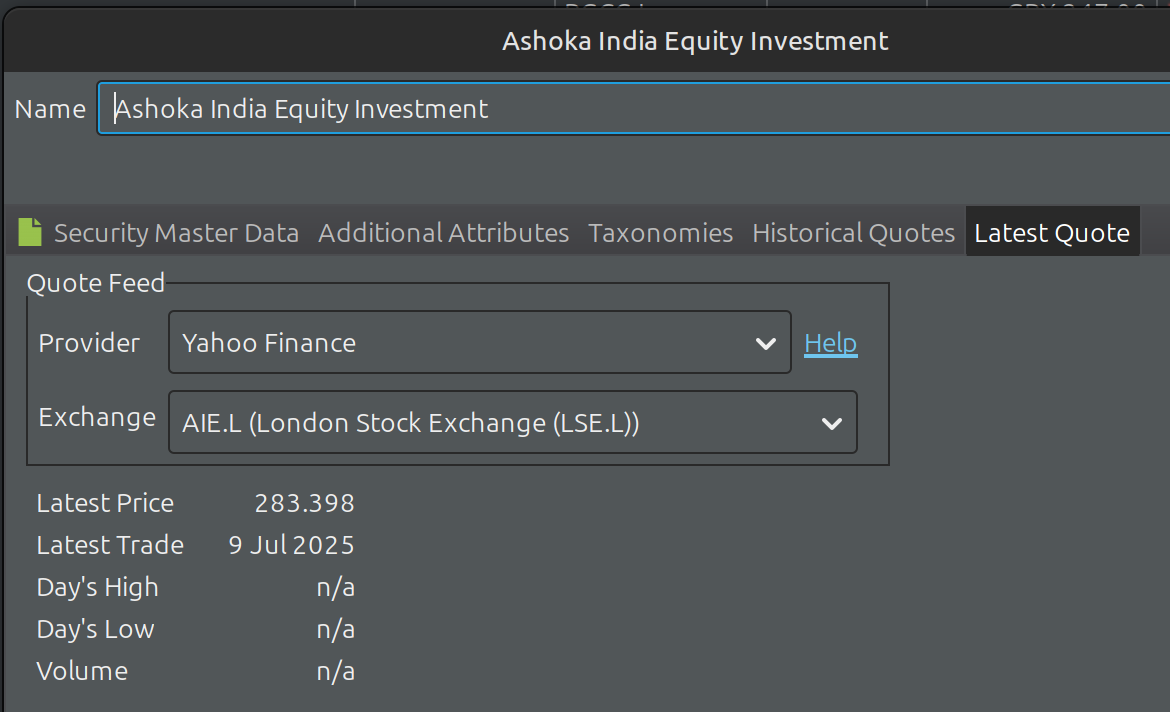Expand the AIE.L London Stock Exchange combo box

coord(513,422)
